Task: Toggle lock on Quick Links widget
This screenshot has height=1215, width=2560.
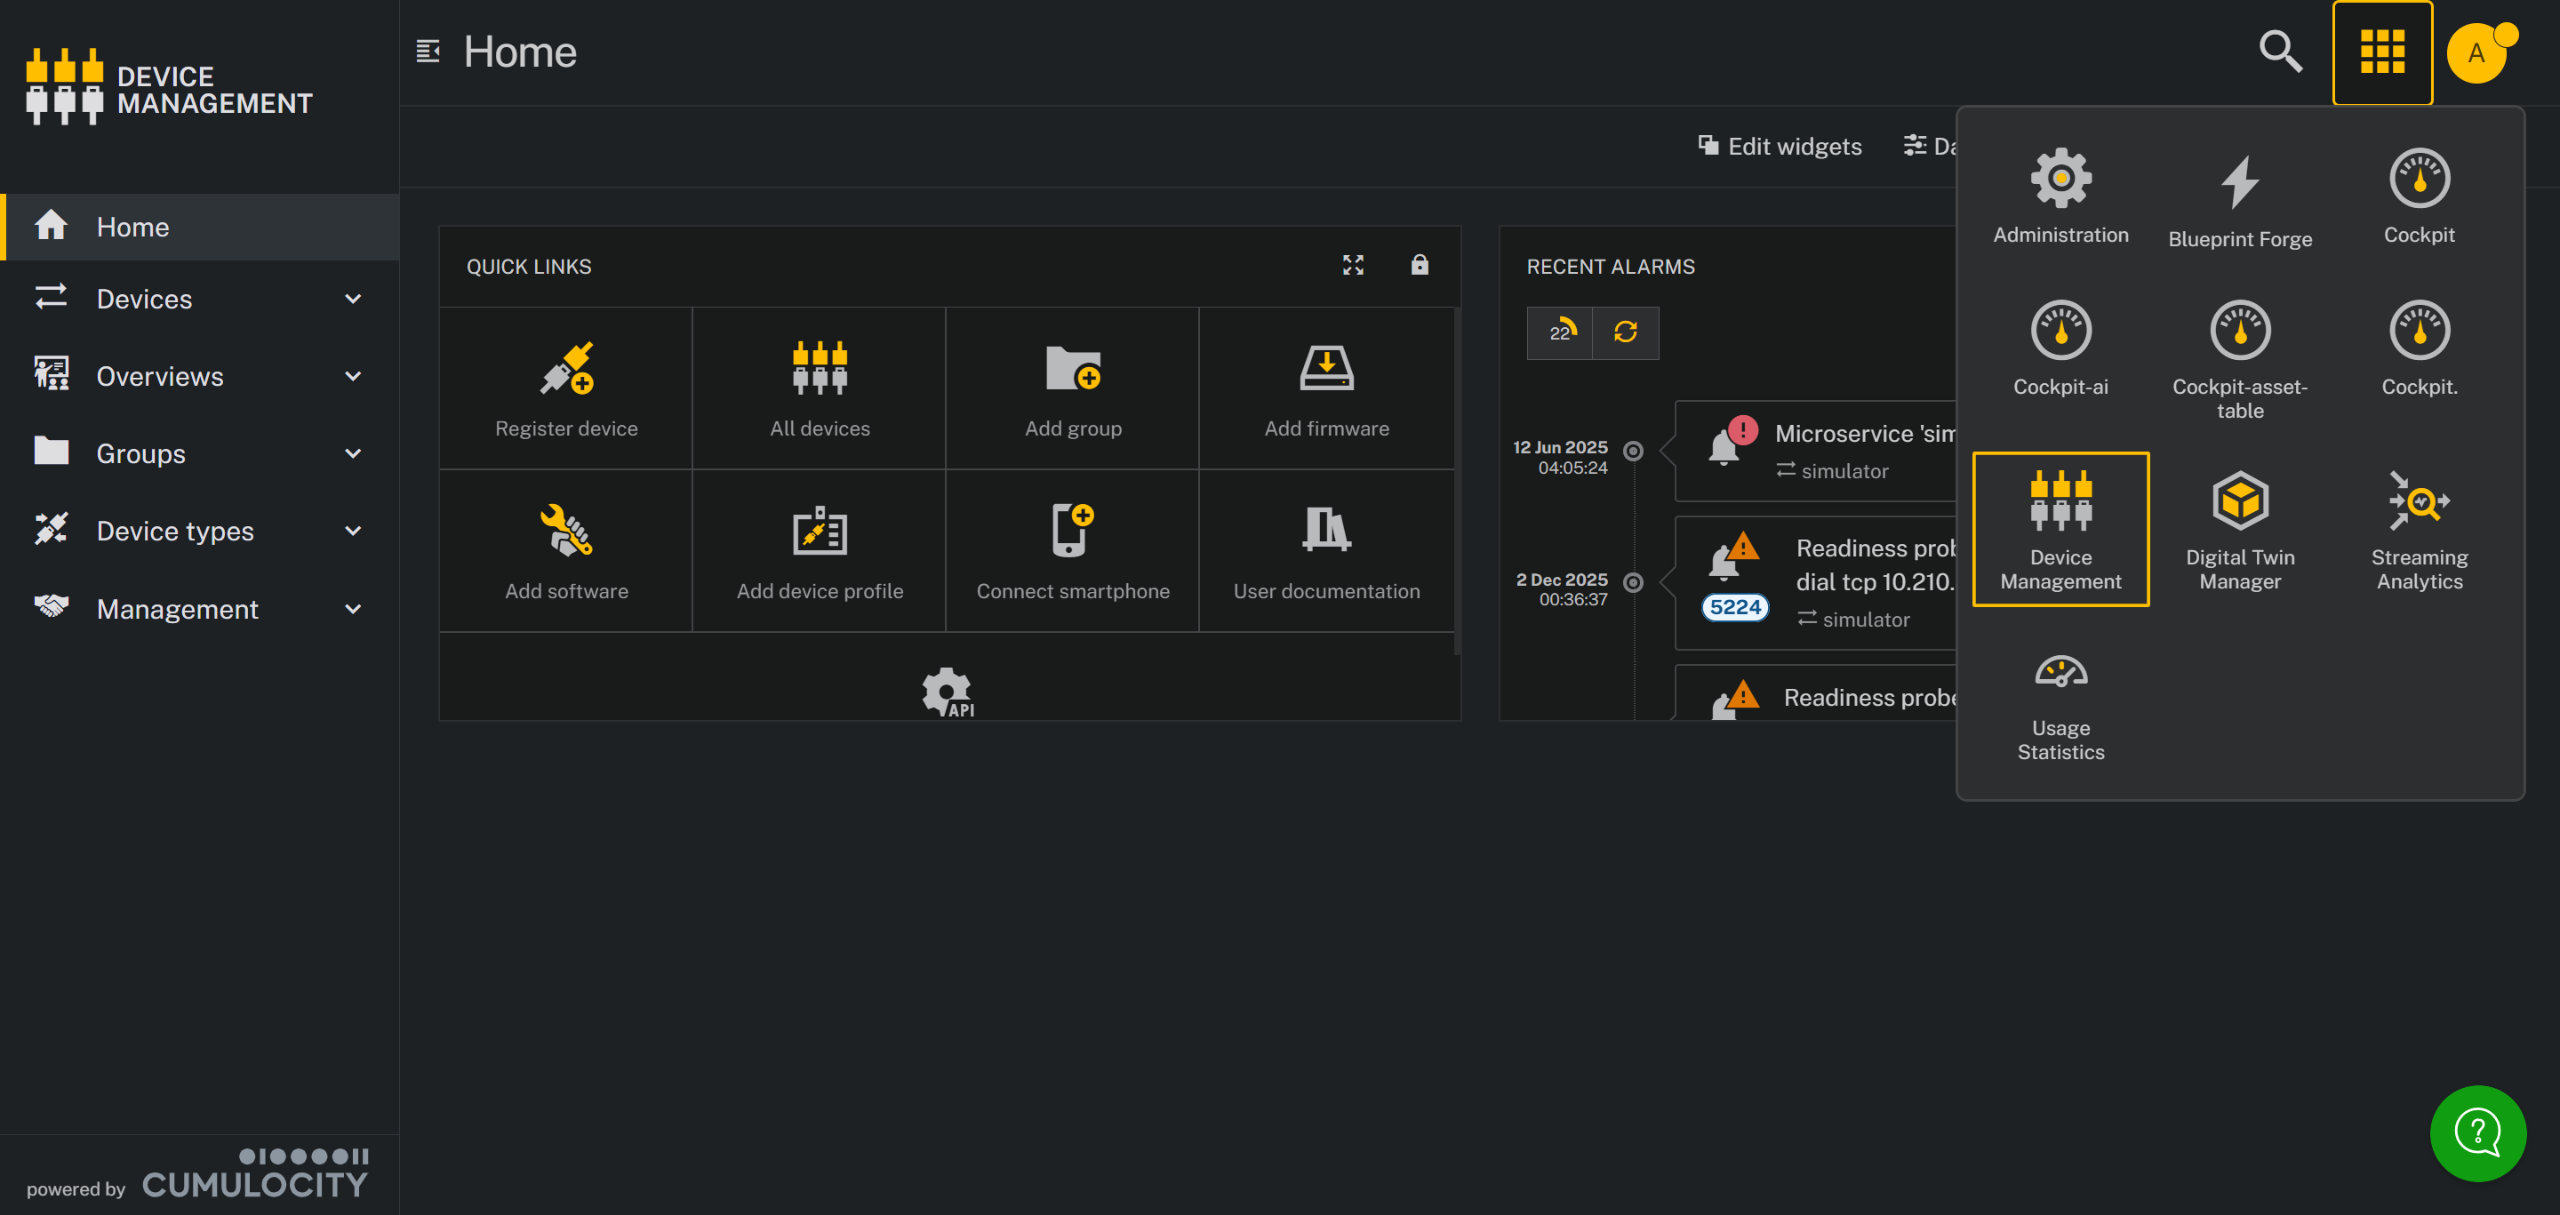Action: pyautogui.click(x=1419, y=265)
